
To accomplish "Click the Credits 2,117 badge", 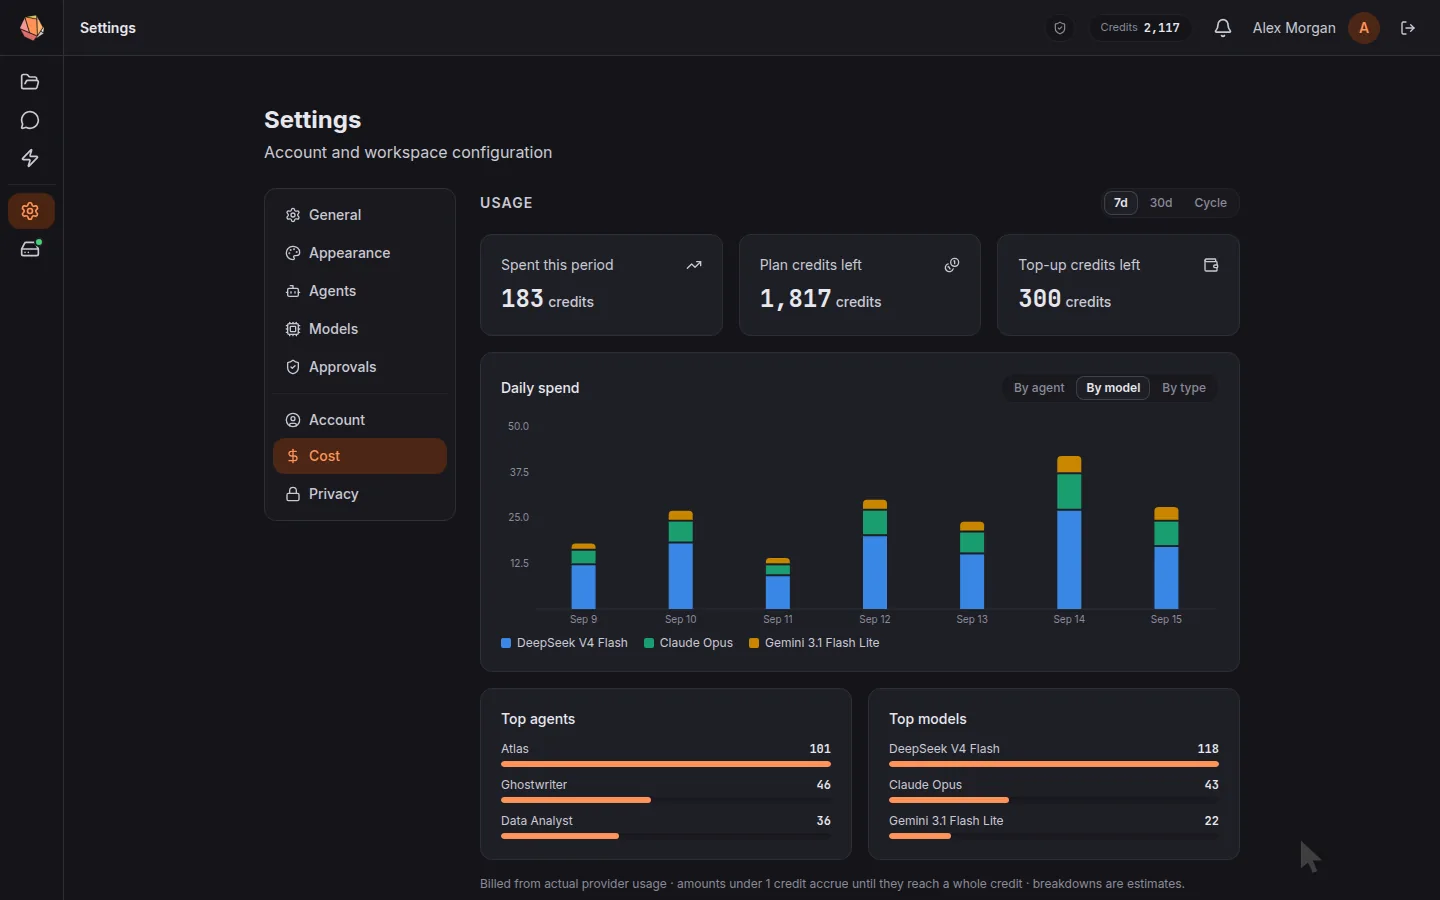I will 1140,28.
